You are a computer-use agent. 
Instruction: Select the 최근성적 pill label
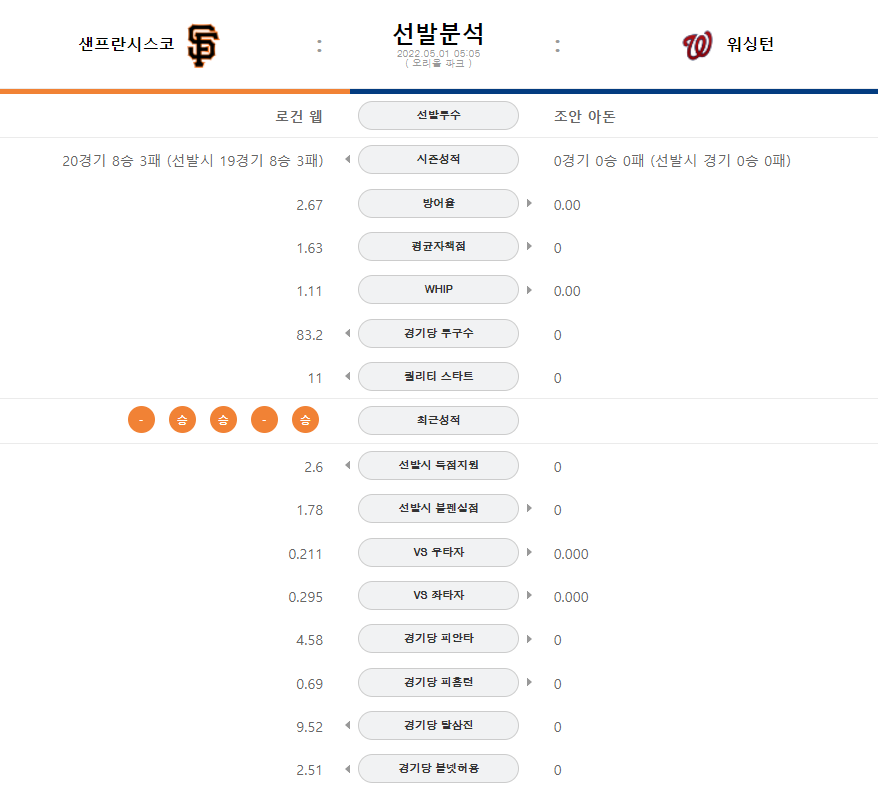click(438, 420)
